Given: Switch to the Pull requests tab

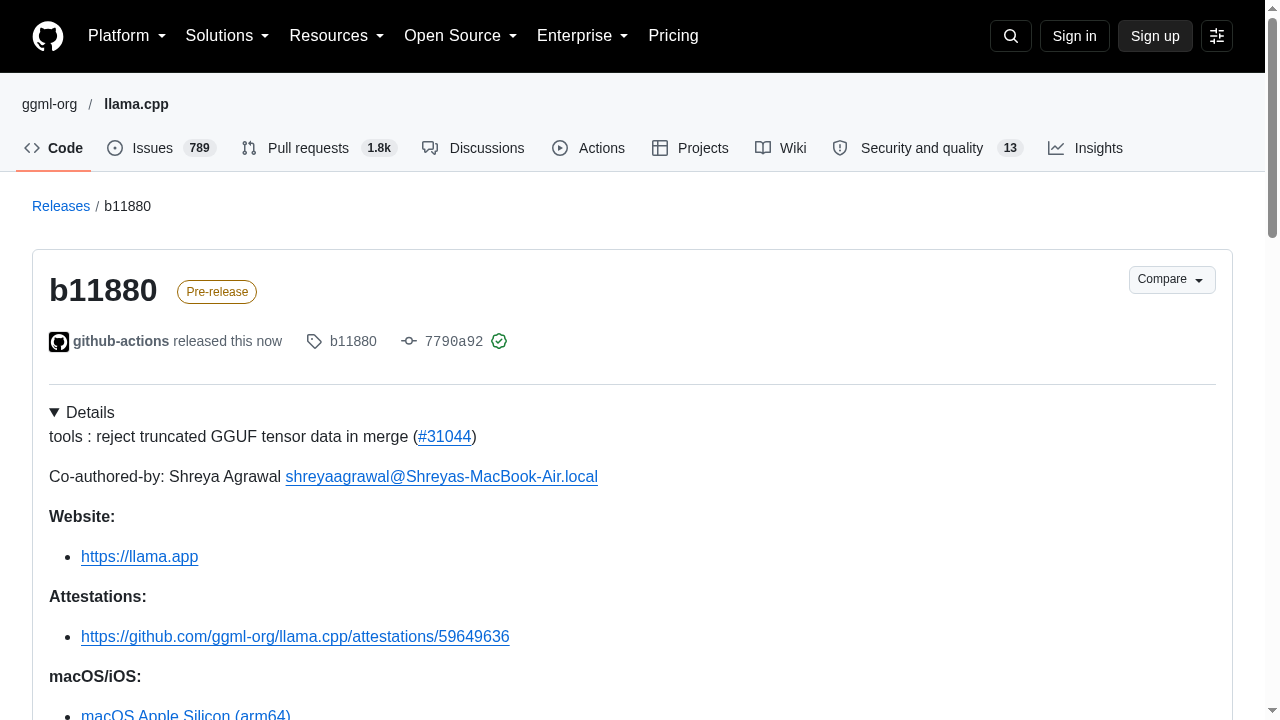Looking at the screenshot, I should click(x=319, y=148).
